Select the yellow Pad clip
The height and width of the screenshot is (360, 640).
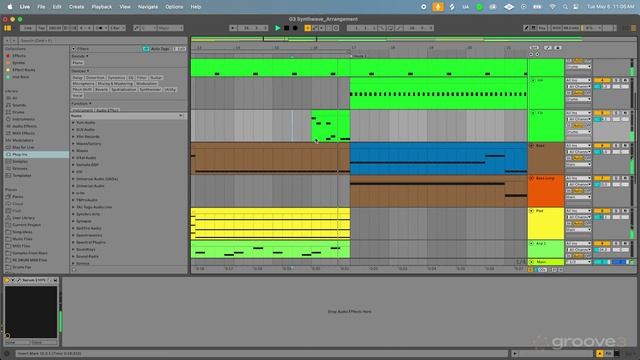pyautogui.click(x=270, y=224)
